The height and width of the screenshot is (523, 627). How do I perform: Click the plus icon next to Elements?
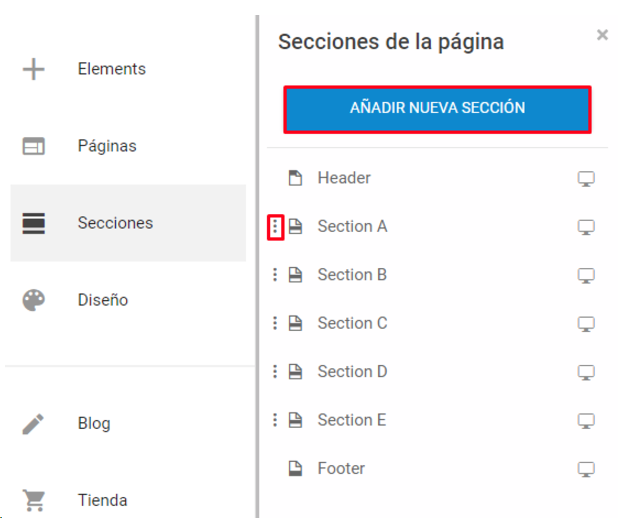point(34,69)
